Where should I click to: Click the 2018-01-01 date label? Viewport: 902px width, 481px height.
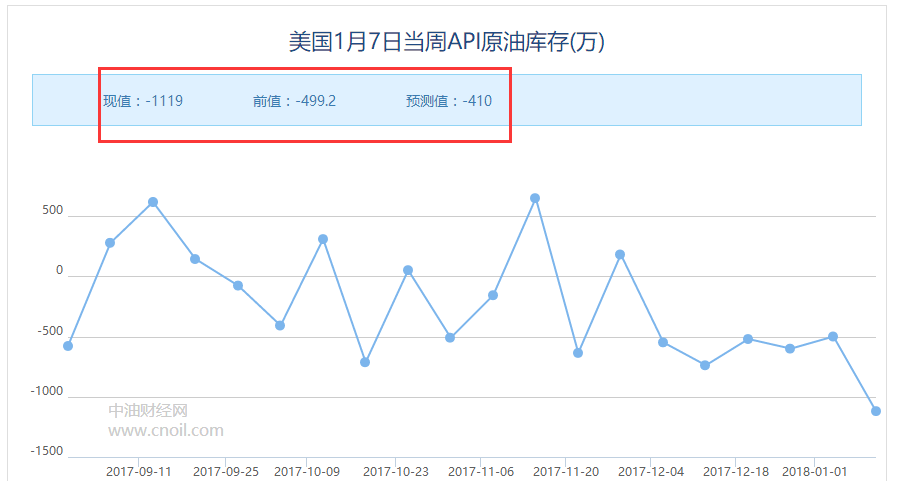815,471
